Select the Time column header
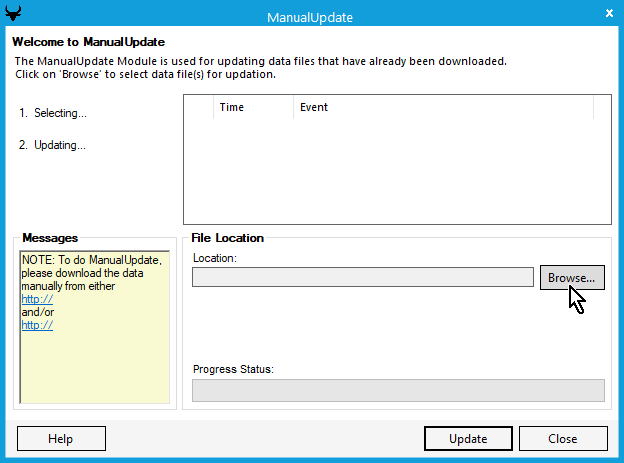 (x=252, y=107)
